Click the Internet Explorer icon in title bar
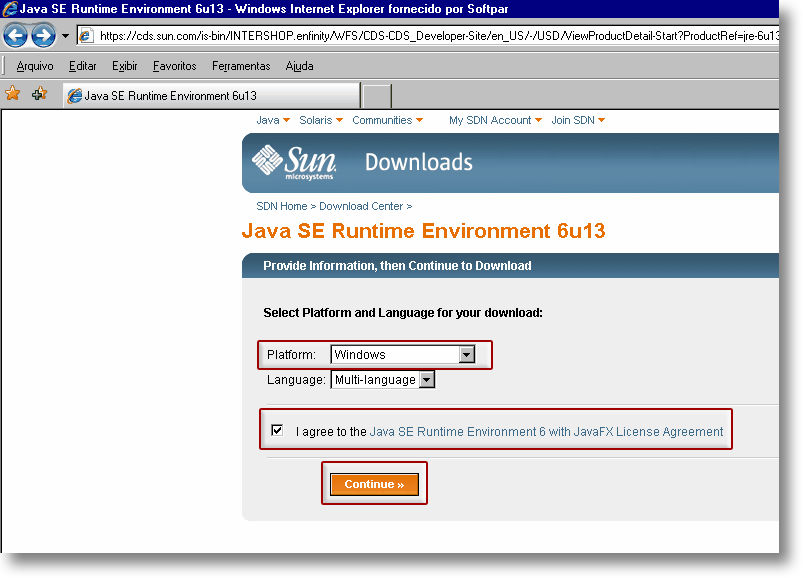The height and width of the screenshot is (578, 803). coord(10,9)
